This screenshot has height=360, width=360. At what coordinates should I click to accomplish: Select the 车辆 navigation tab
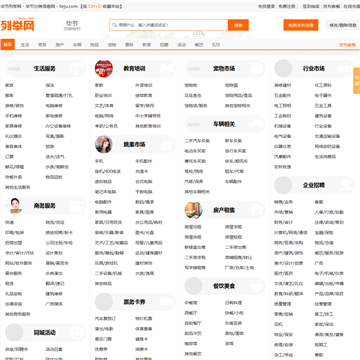[x=77, y=45]
